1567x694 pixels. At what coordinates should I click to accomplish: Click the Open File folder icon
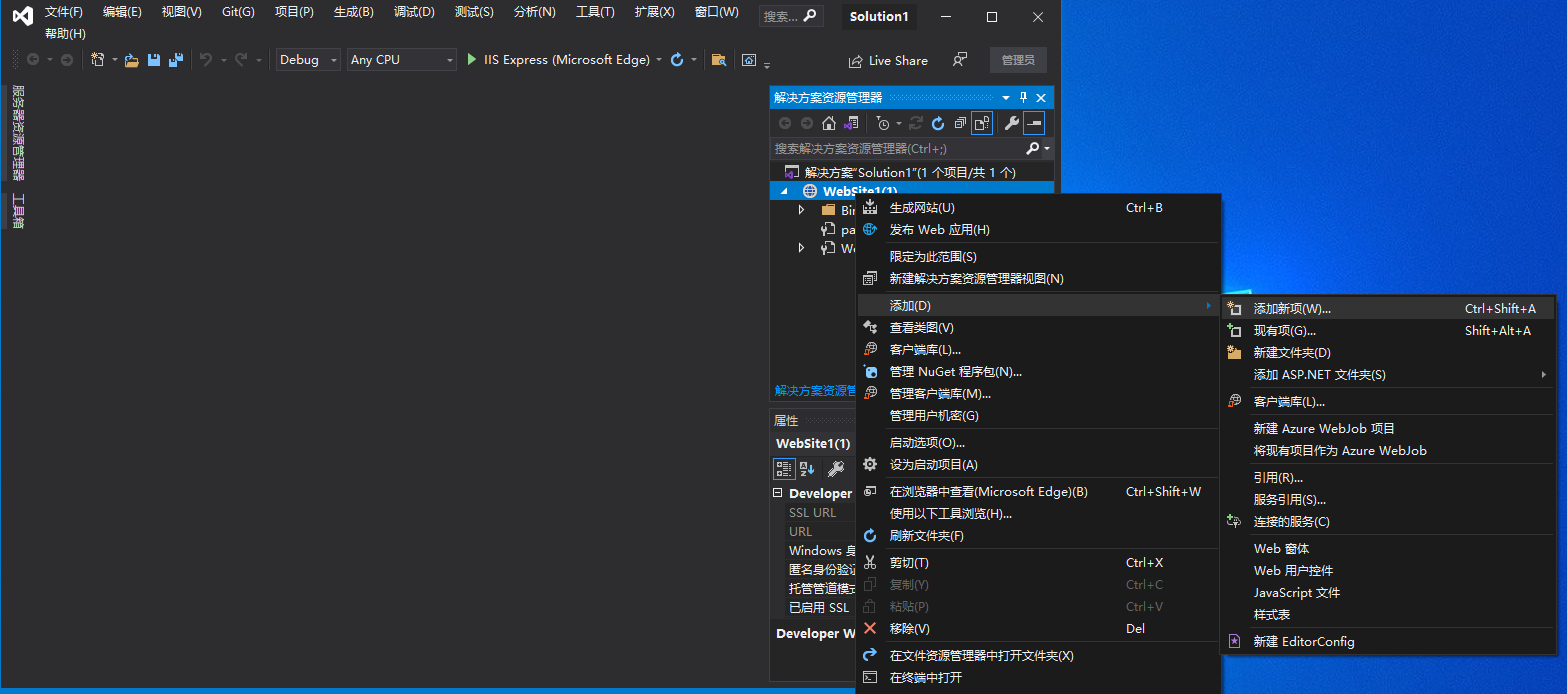point(131,60)
